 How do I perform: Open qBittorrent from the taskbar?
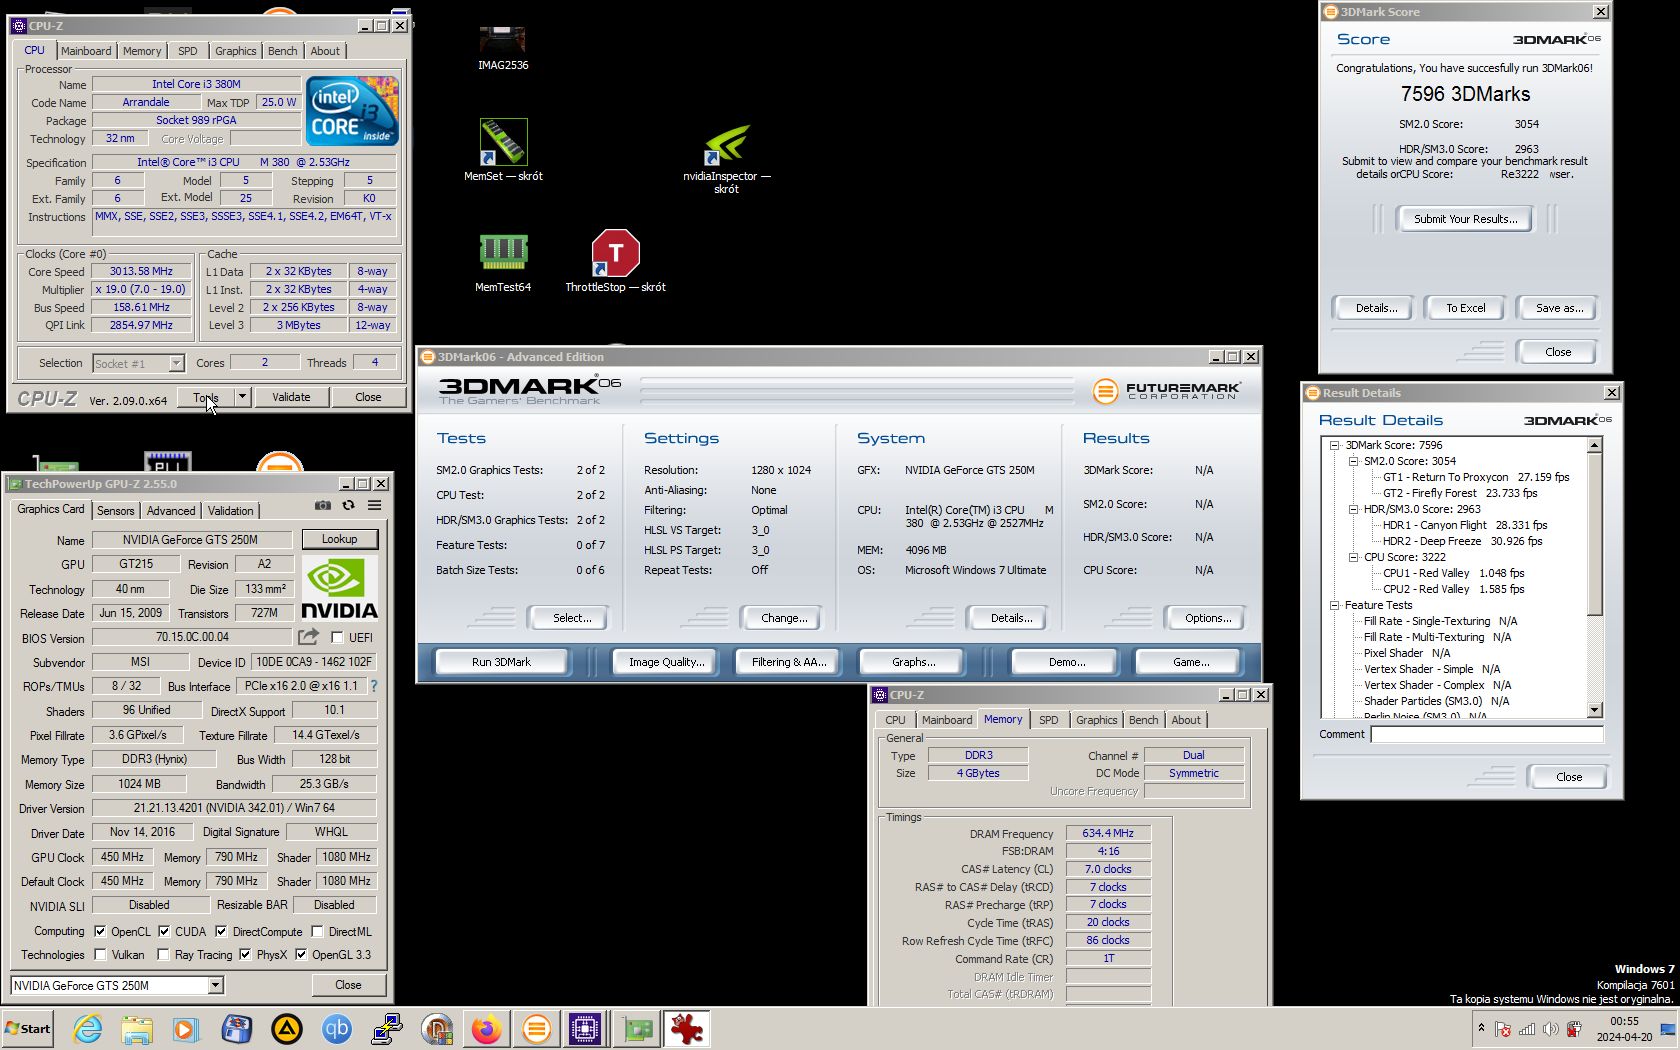tap(336, 1028)
